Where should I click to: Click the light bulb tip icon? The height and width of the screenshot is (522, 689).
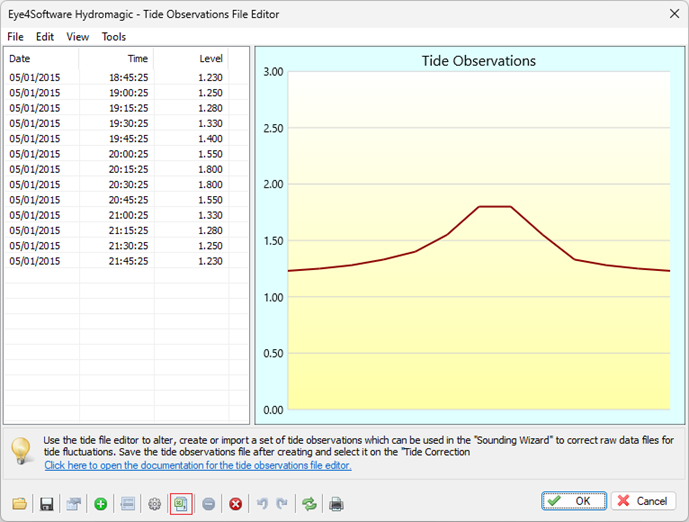pos(21,451)
